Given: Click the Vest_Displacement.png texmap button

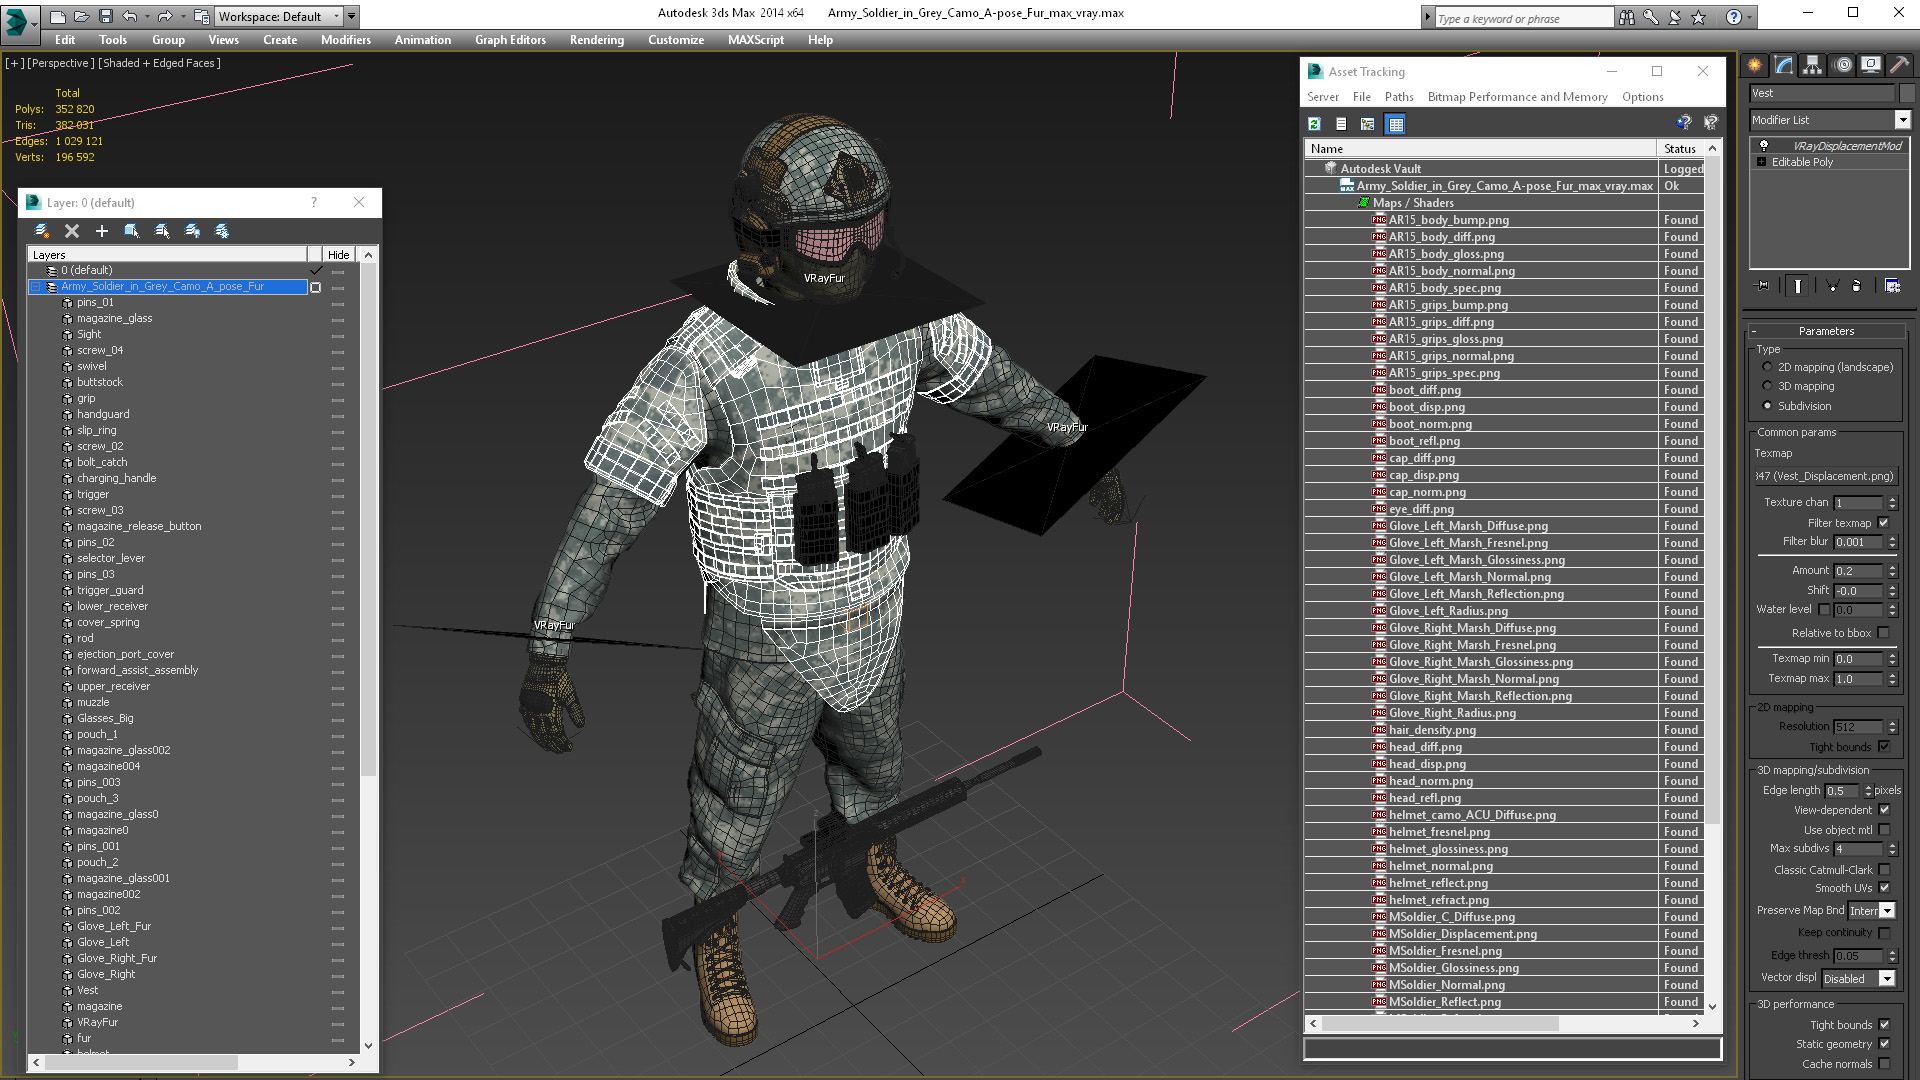Looking at the screenshot, I should [x=1825, y=476].
